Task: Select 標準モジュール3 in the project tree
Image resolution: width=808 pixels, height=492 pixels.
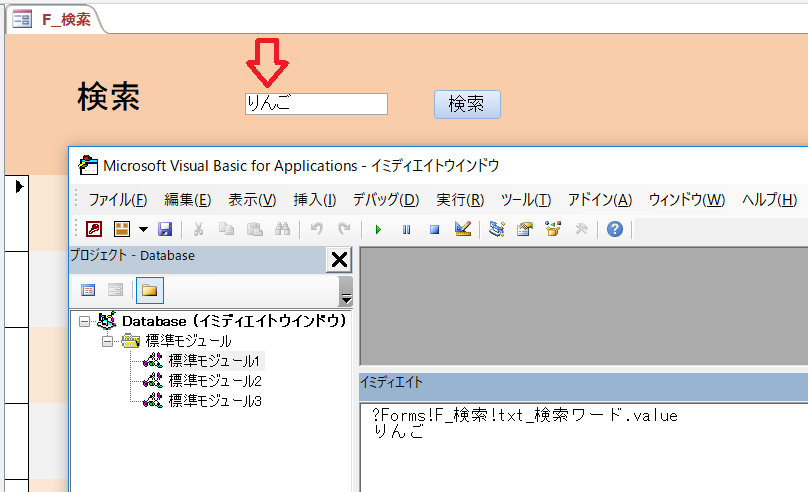Action: (215, 401)
